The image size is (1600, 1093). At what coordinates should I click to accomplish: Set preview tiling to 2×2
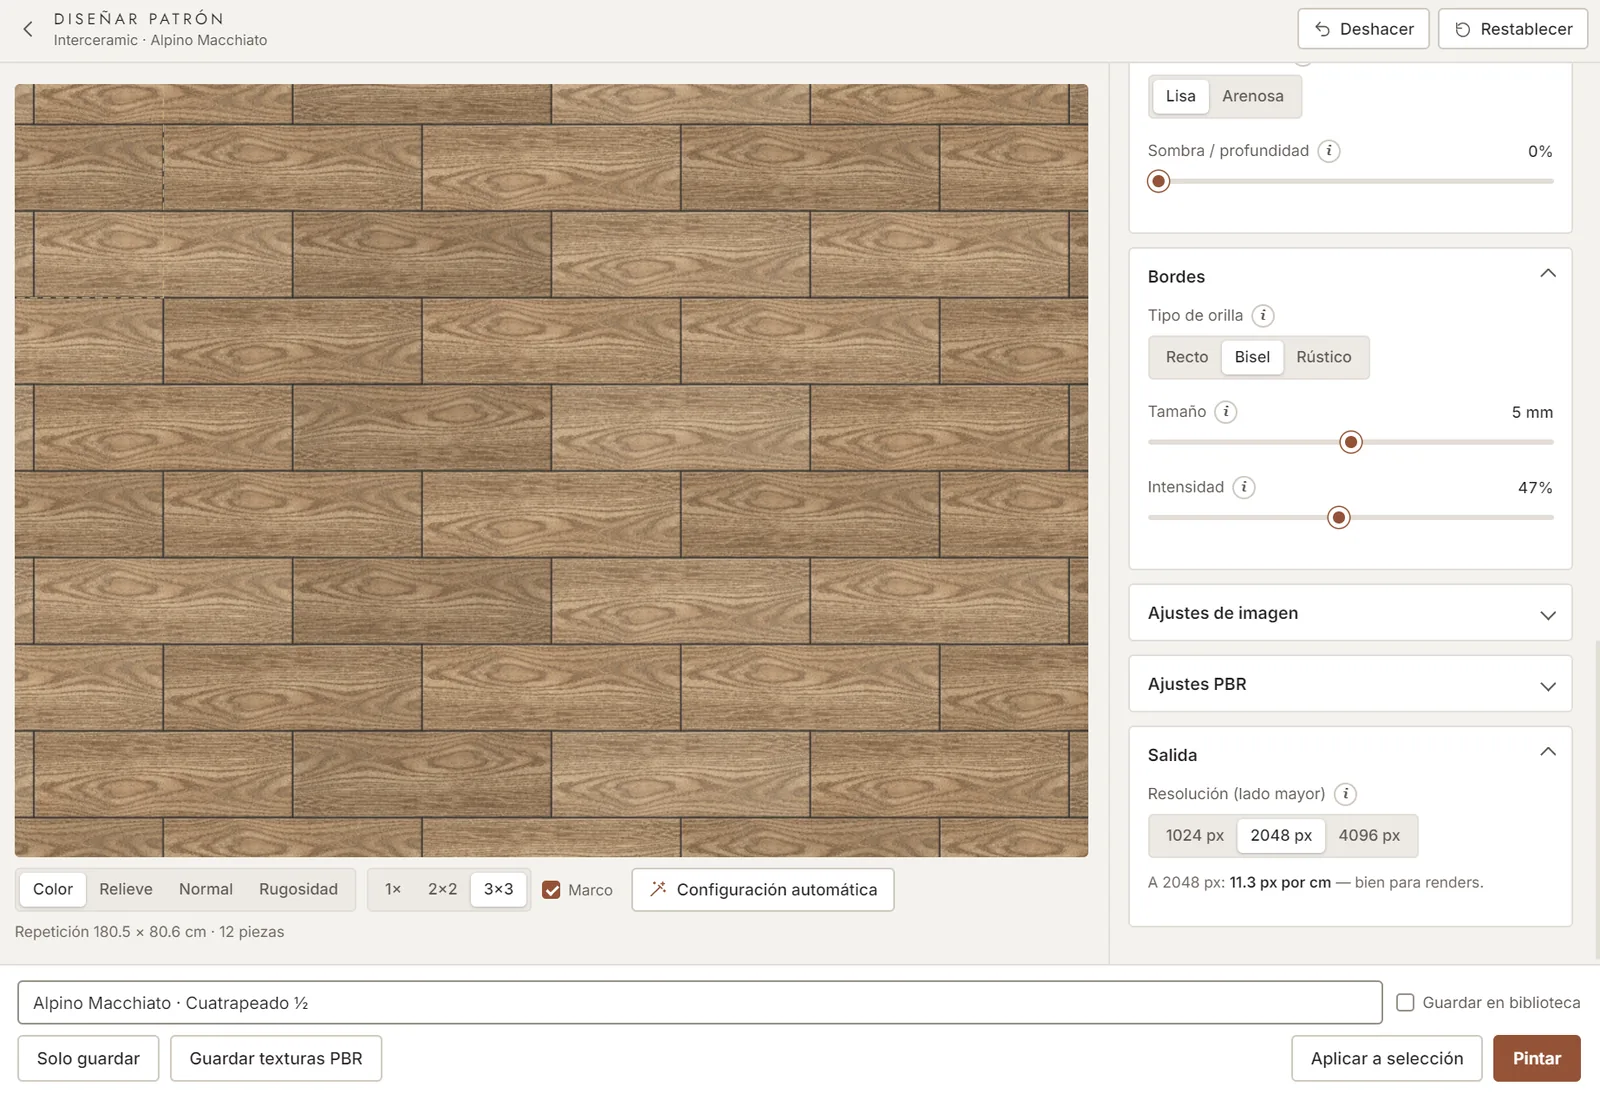click(x=442, y=890)
